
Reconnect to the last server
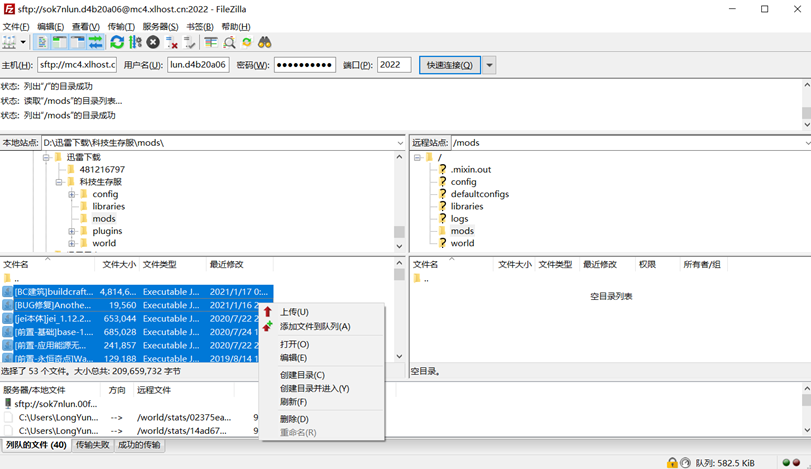coord(189,42)
